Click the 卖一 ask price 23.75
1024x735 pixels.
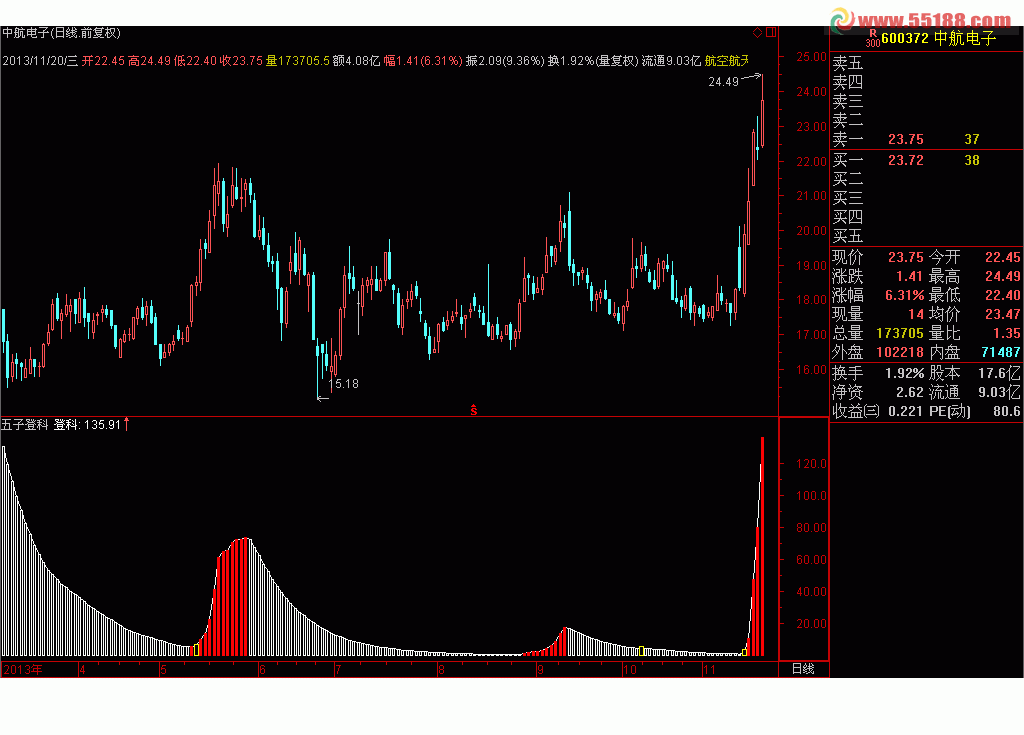click(906, 139)
